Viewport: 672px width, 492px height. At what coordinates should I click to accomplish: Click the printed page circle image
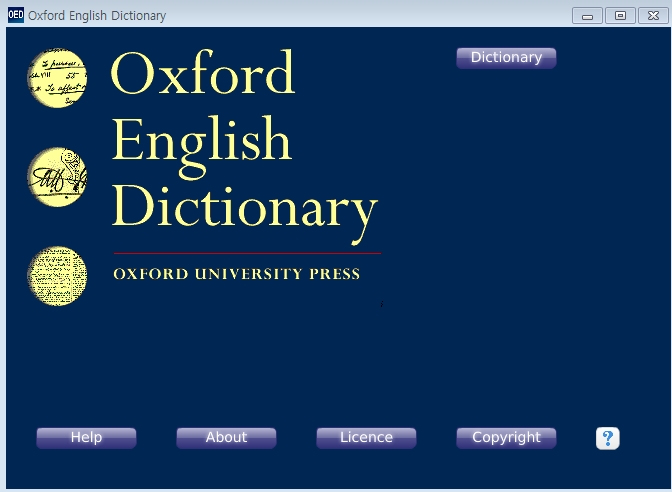coord(57,276)
